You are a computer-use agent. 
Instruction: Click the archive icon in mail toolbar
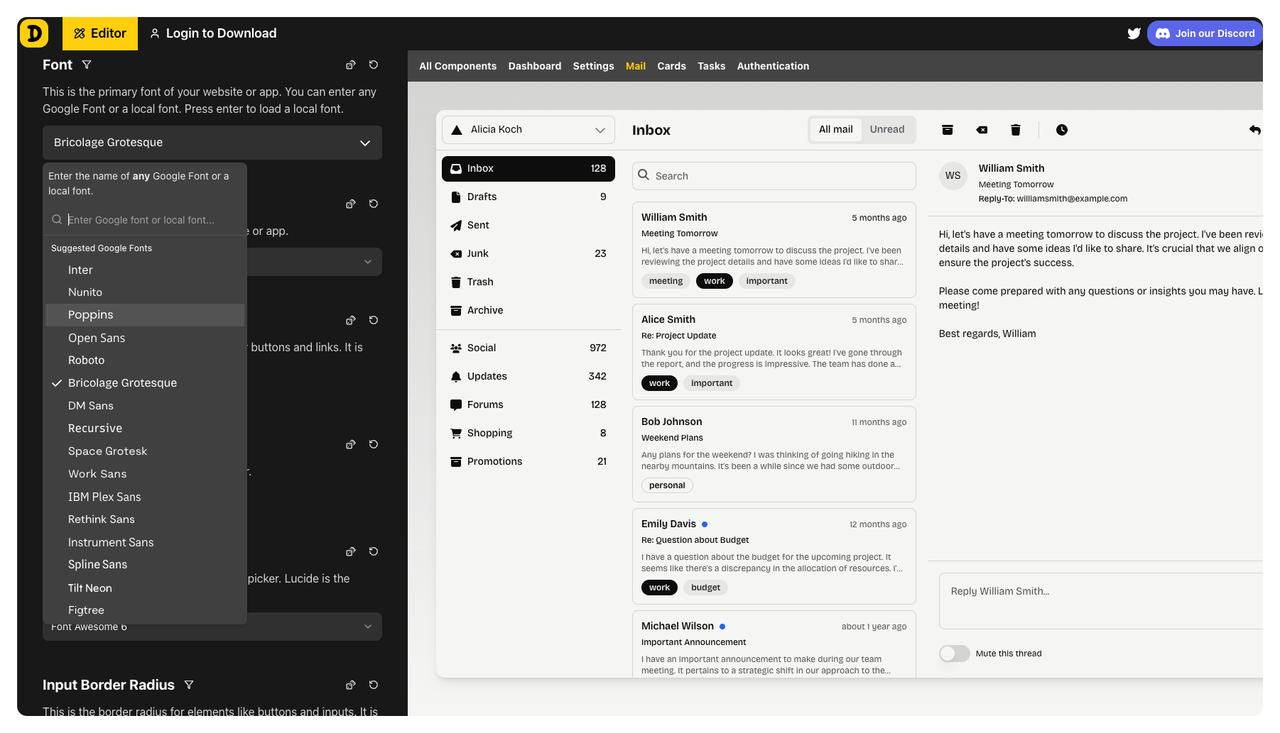(948, 130)
